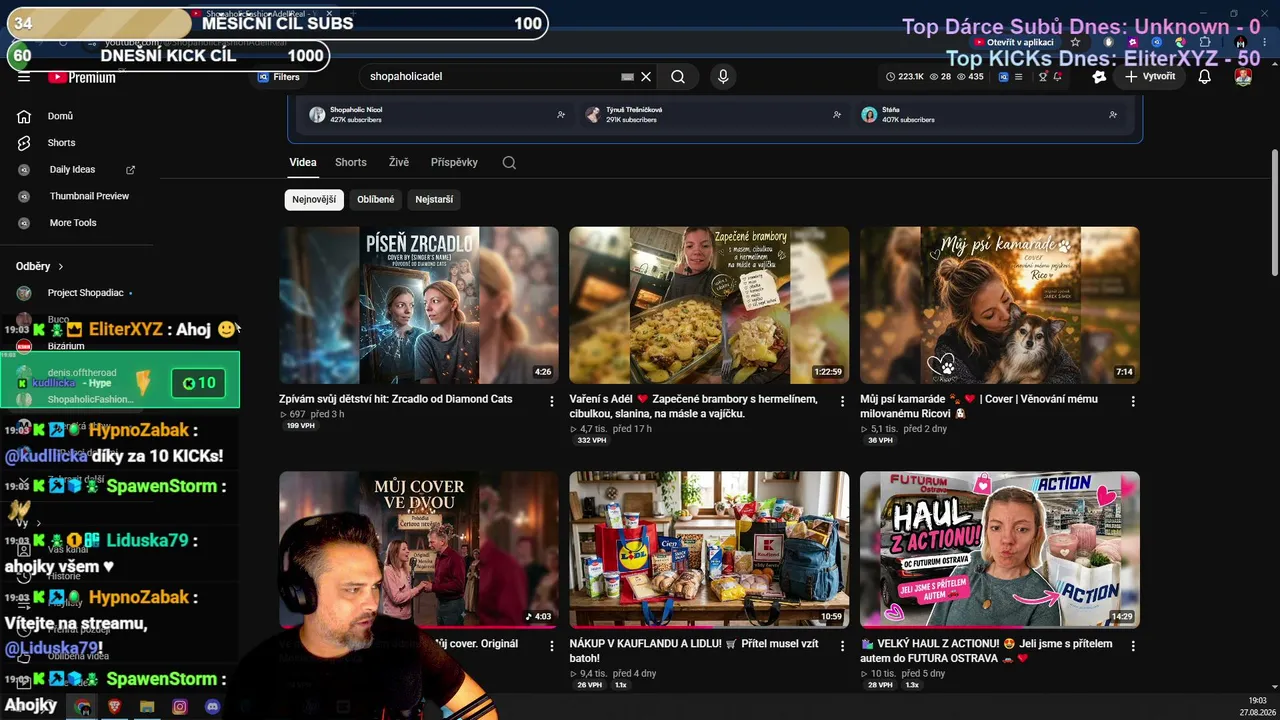
Task: Bookmark this page with the star
Action: click(x=1075, y=42)
